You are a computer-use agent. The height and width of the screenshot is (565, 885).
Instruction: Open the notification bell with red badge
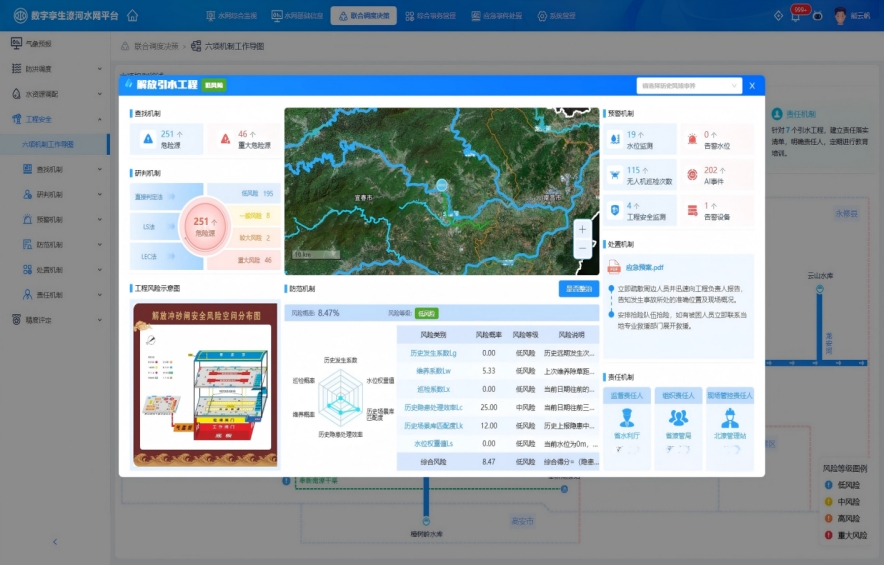pyautogui.click(x=798, y=16)
